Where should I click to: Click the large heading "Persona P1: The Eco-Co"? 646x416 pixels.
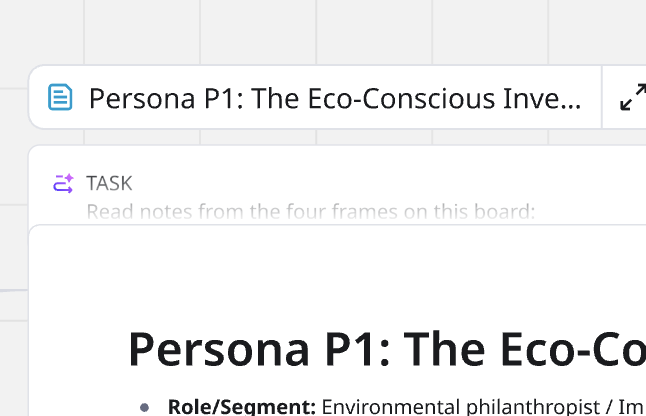click(x=386, y=350)
